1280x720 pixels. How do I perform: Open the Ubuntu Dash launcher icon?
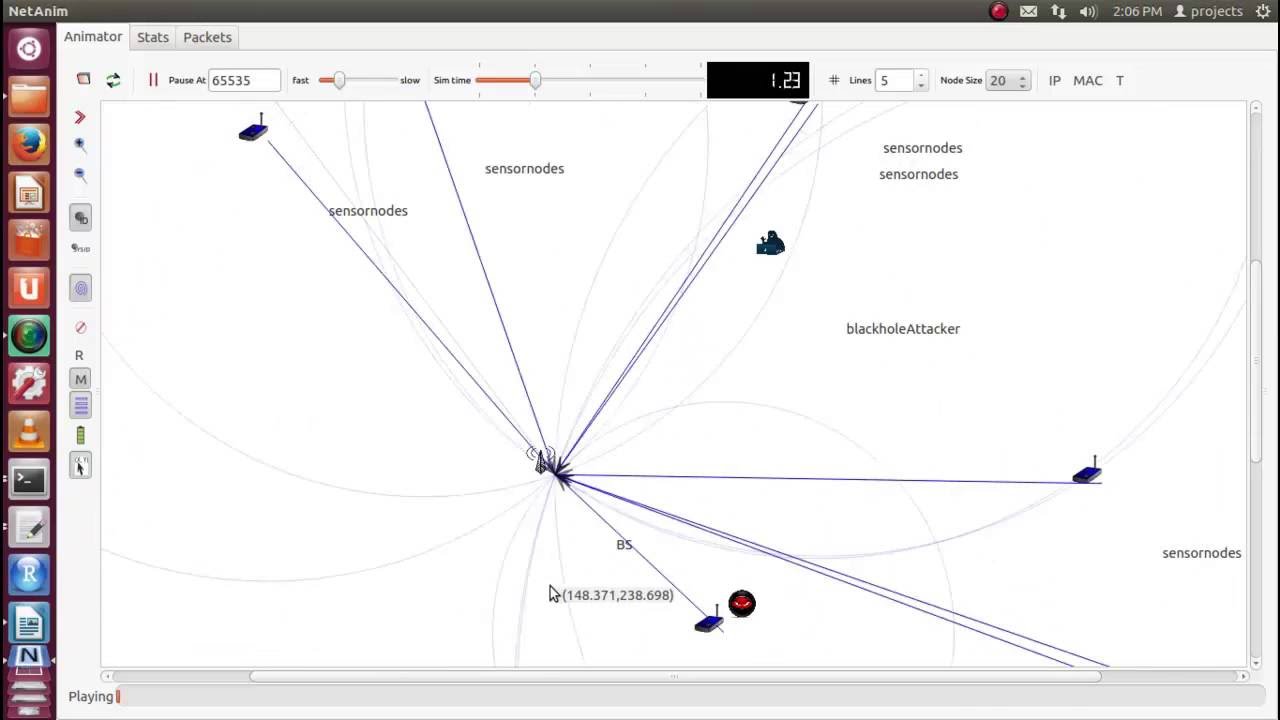click(29, 49)
